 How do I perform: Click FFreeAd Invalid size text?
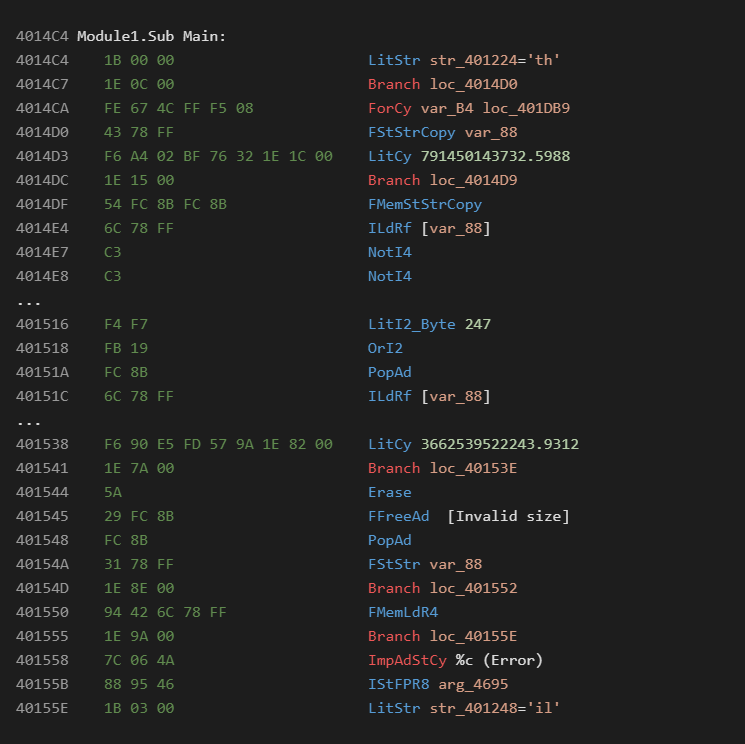click(x=508, y=516)
